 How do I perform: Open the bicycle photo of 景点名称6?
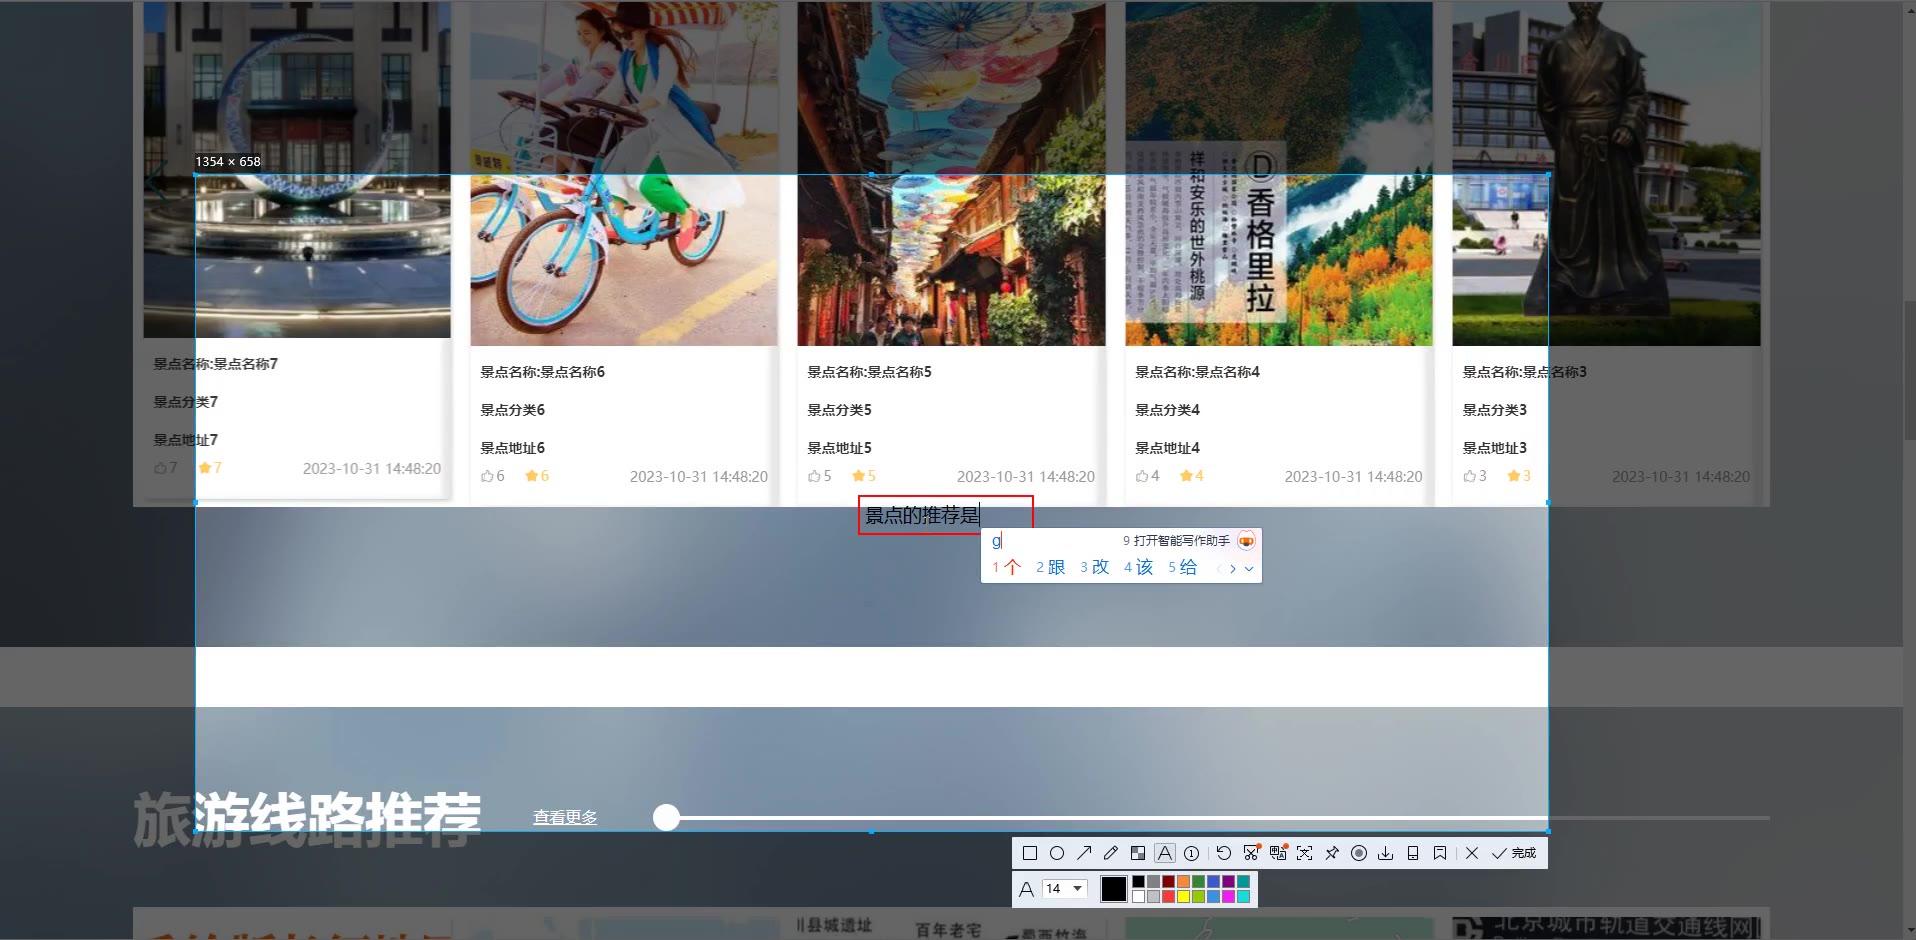tap(624, 173)
